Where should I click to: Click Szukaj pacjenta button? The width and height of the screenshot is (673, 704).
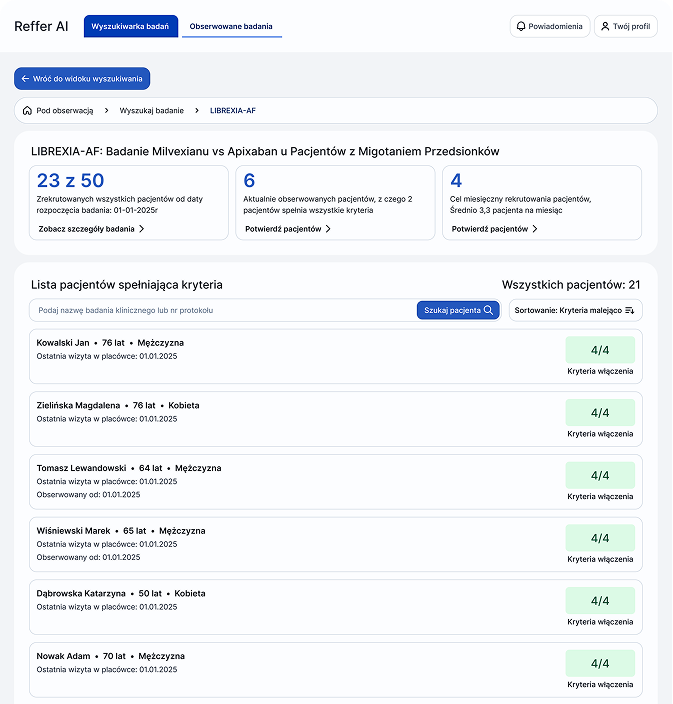point(458,310)
